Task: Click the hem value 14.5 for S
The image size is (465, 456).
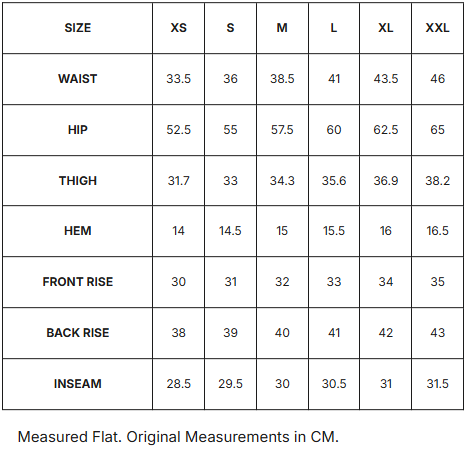Action: [x=230, y=231]
